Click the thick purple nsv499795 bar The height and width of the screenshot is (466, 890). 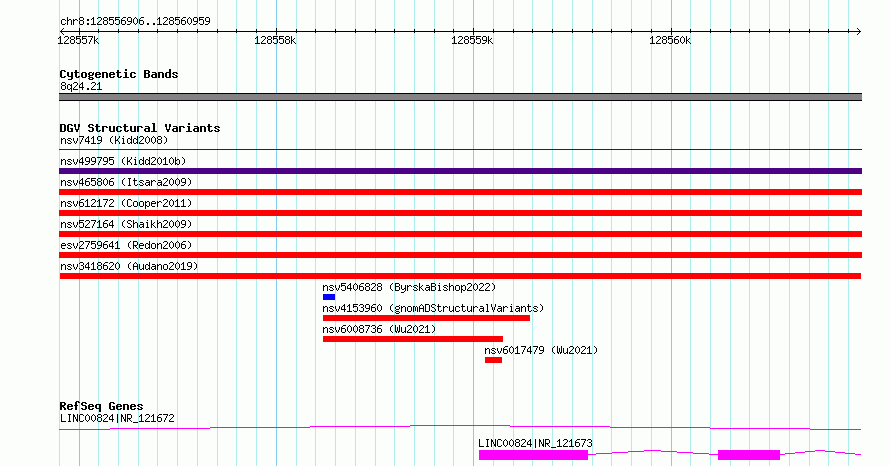(460, 171)
